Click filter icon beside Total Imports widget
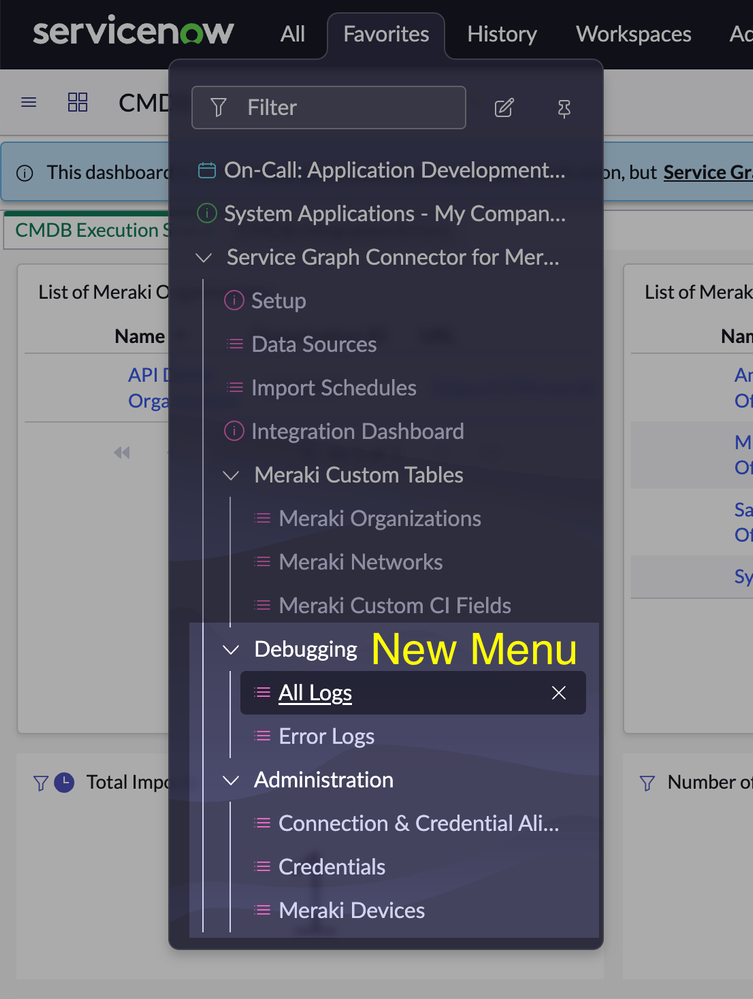Image resolution: width=753 pixels, height=999 pixels. 41,783
